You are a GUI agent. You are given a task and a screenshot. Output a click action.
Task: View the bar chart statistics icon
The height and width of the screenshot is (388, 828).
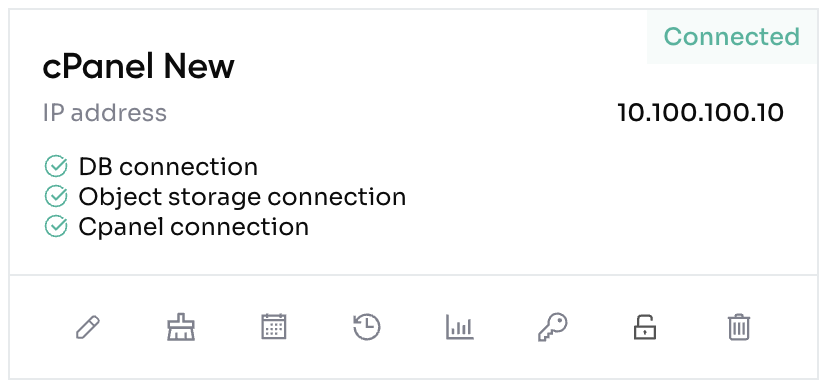click(459, 327)
